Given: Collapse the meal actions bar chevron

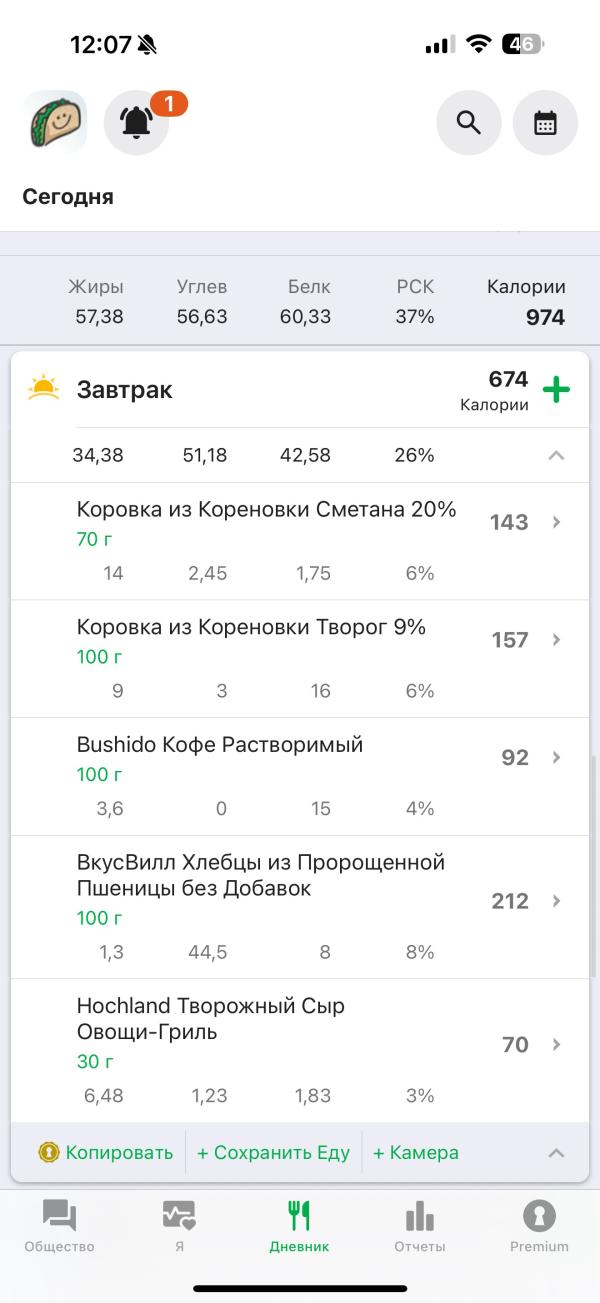Looking at the screenshot, I should 556,1153.
